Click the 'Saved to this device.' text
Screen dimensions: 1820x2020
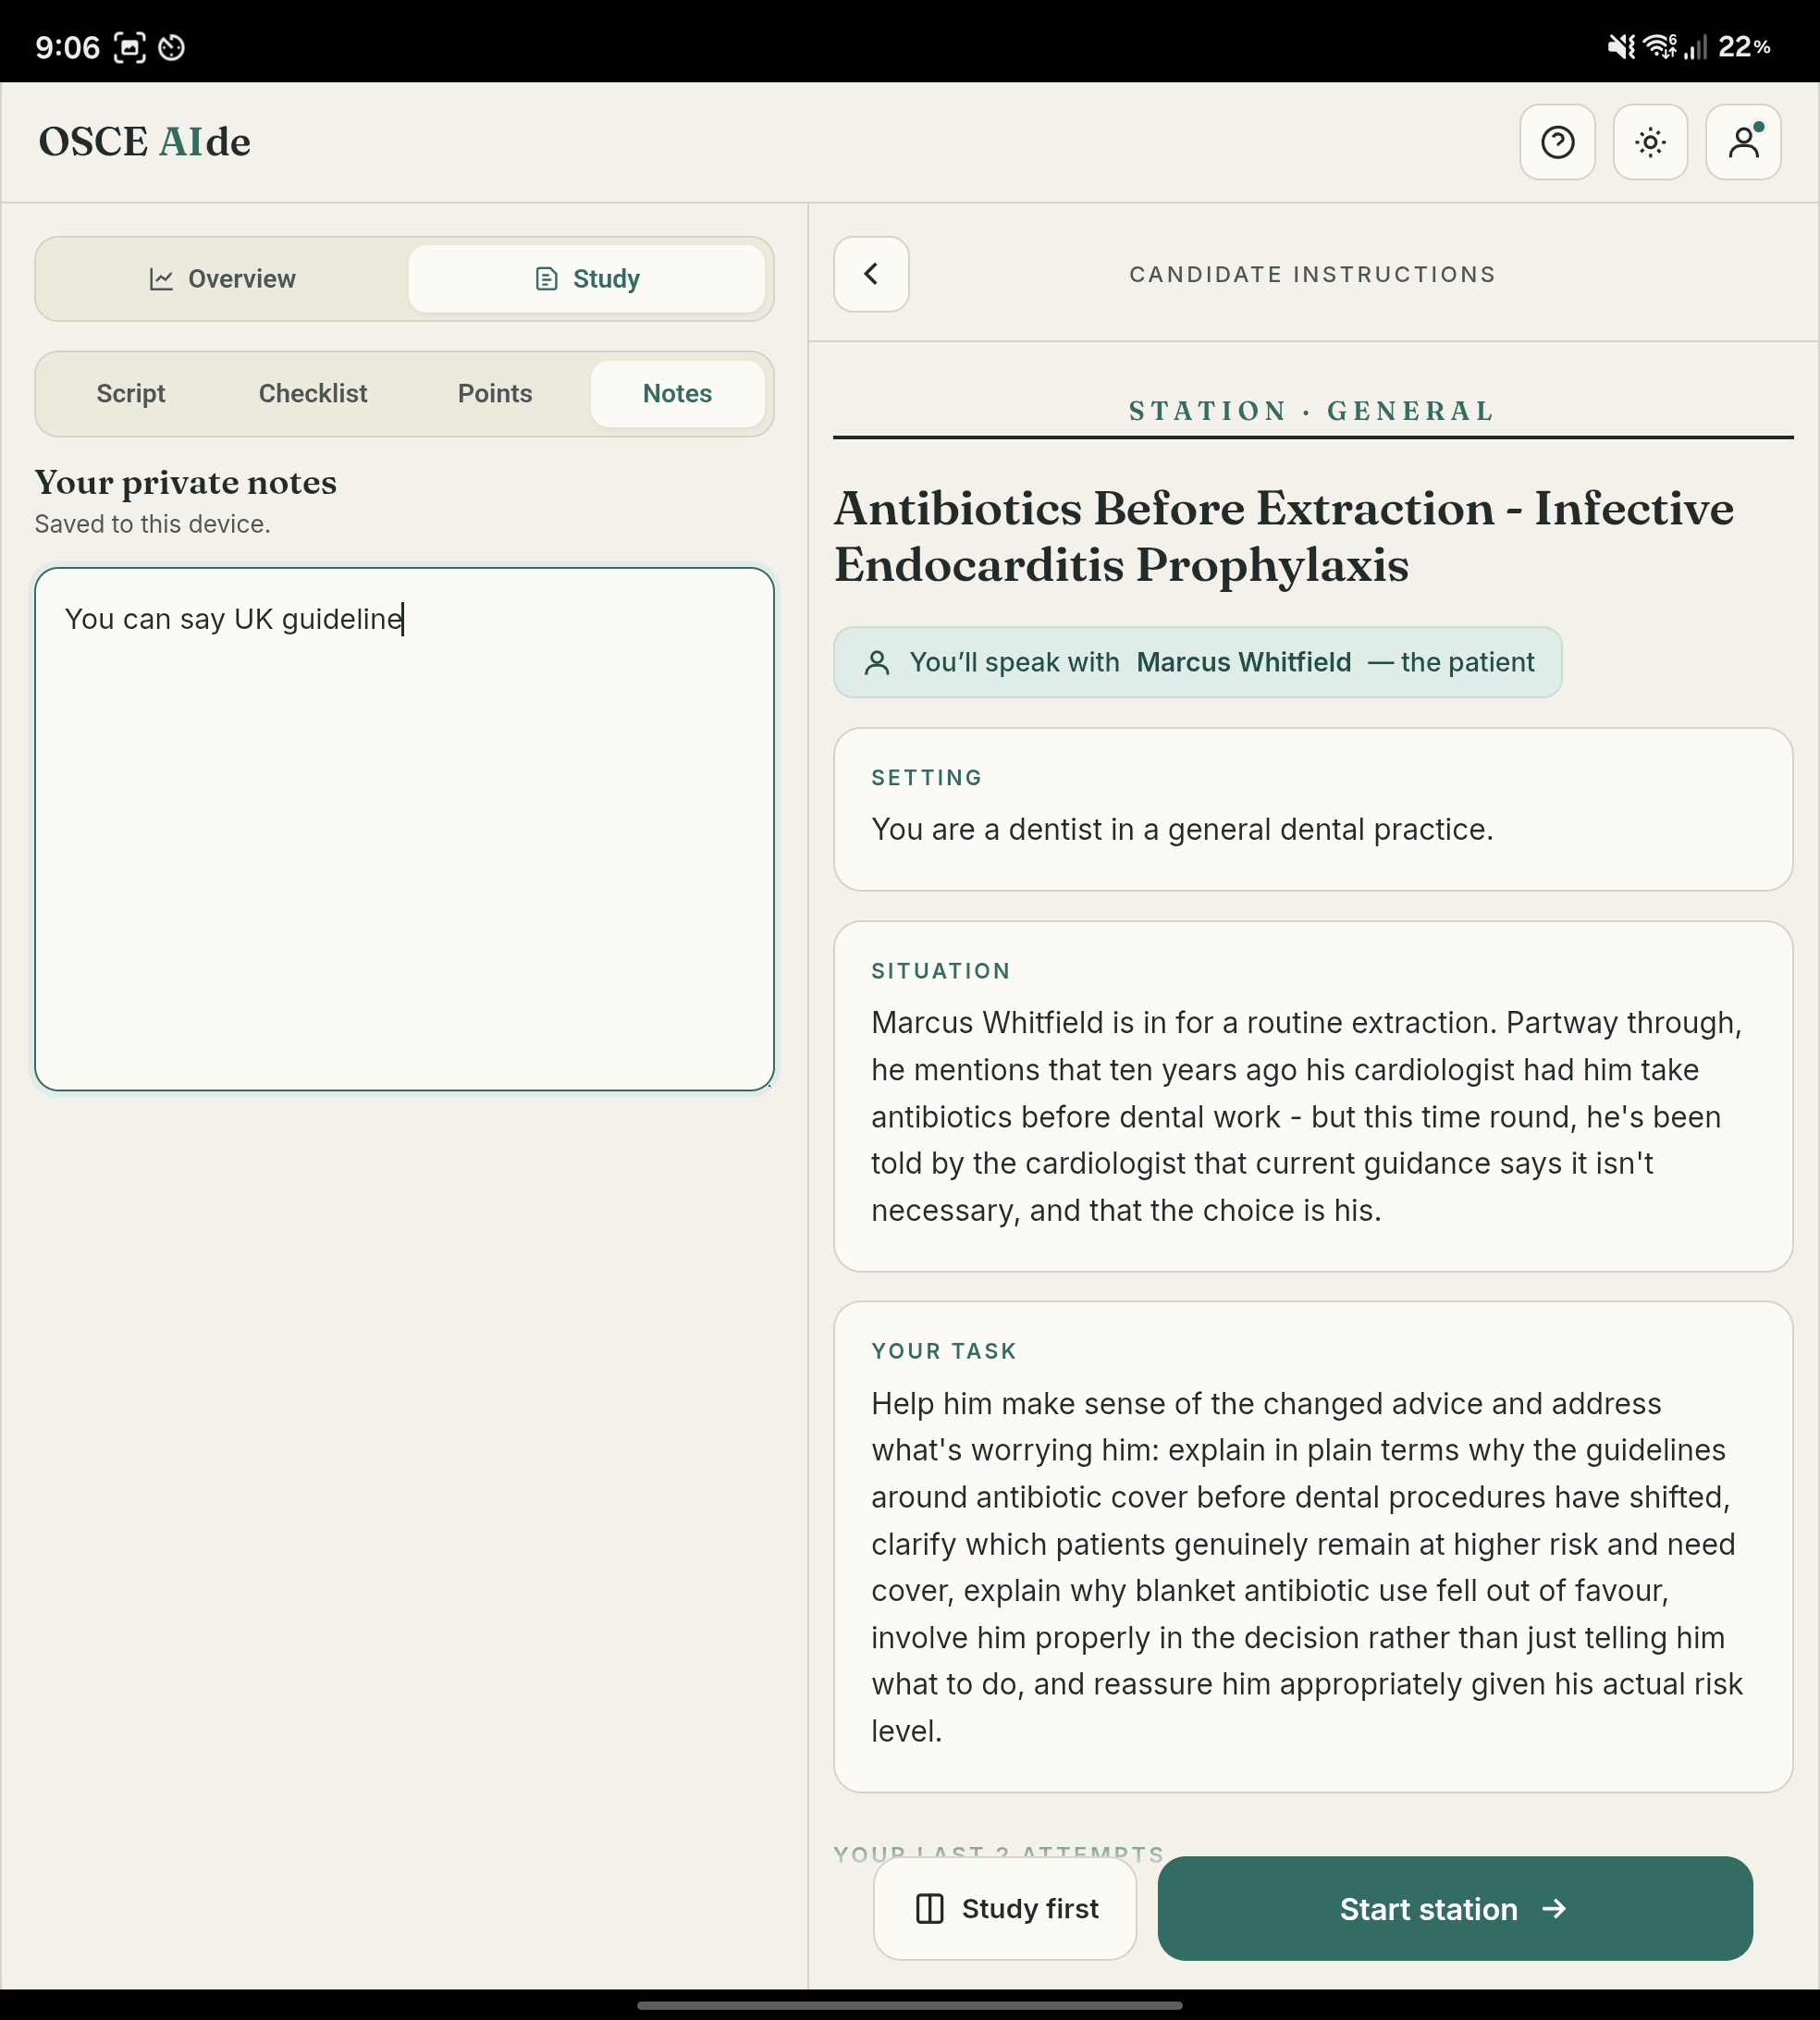(x=153, y=524)
